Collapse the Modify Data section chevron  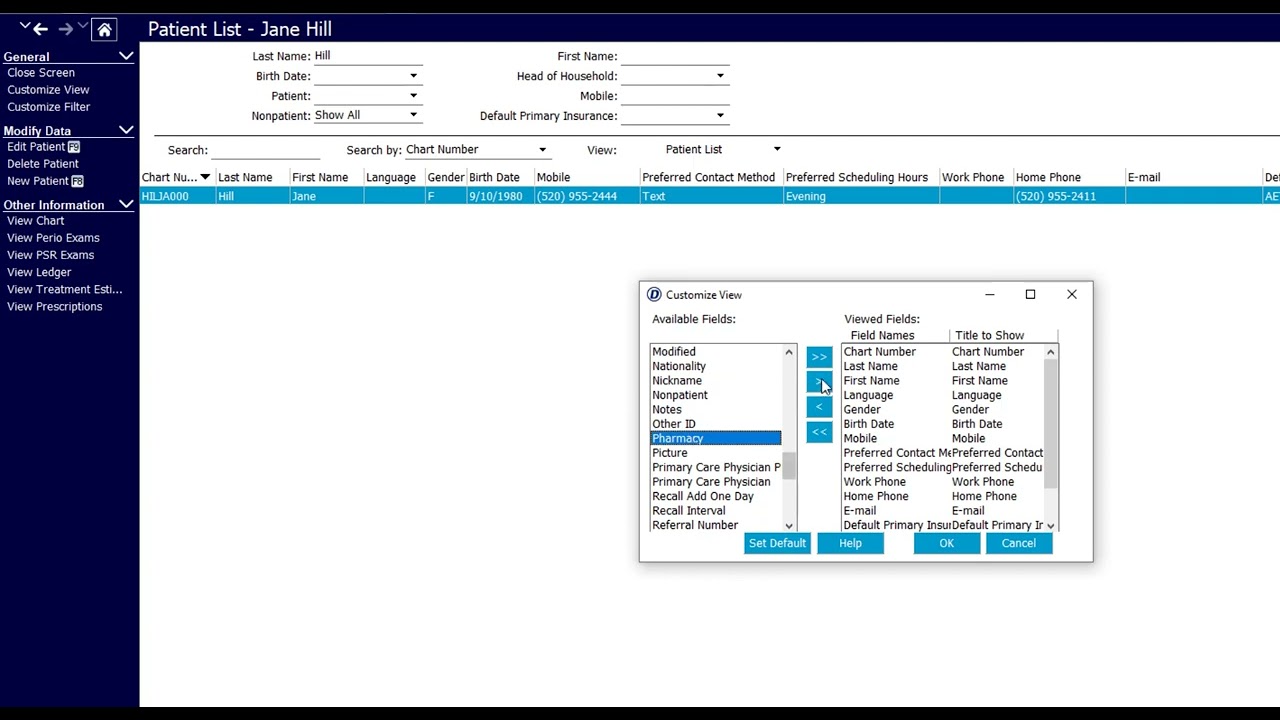126,131
